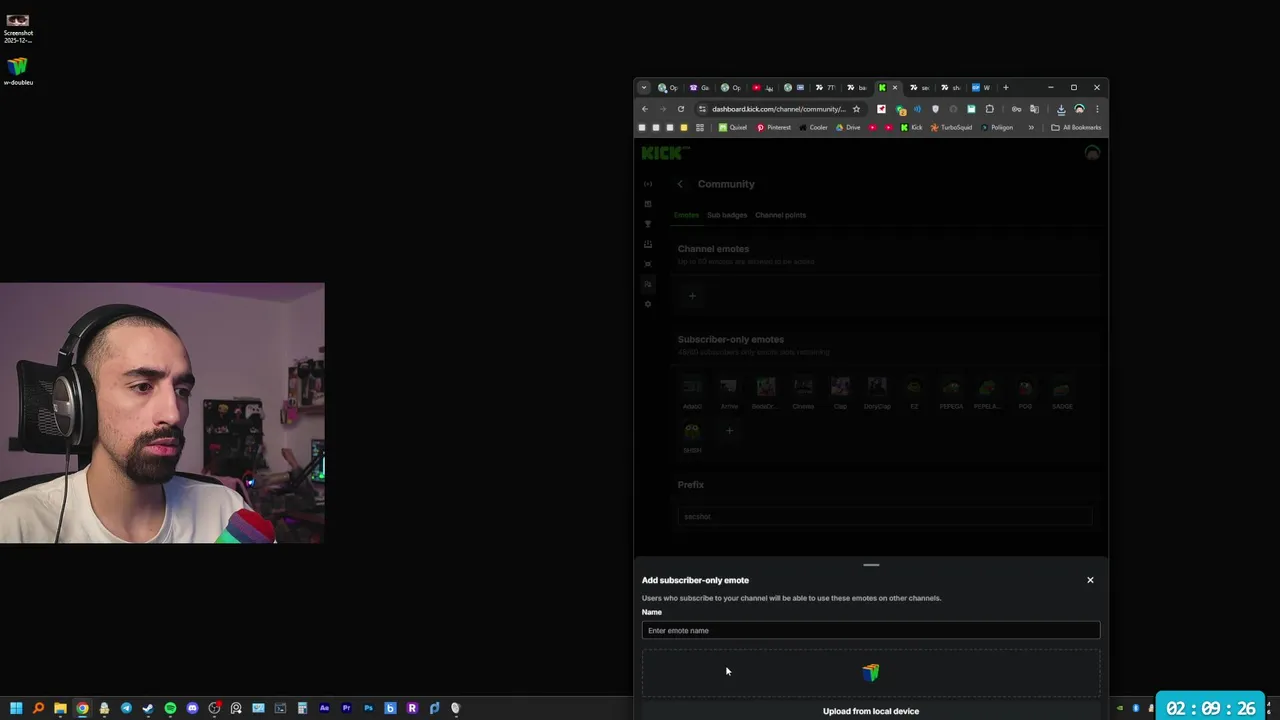Open the Quixel bookmark
Screen dimensions: 1280x720
(x=733, y=127)
